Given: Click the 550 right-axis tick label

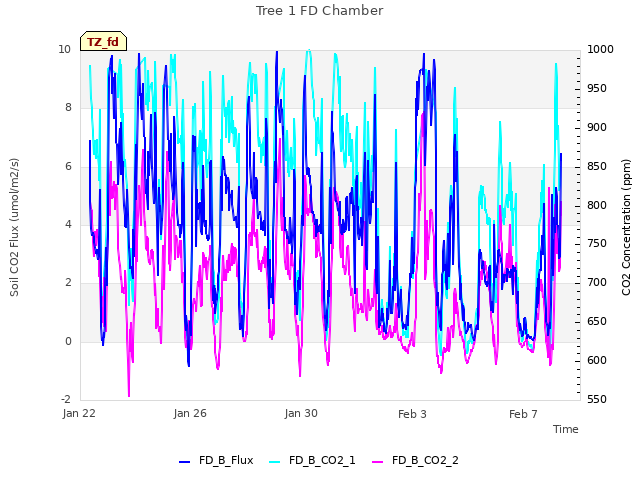Looking at the screenshot, I should point(597,399).
